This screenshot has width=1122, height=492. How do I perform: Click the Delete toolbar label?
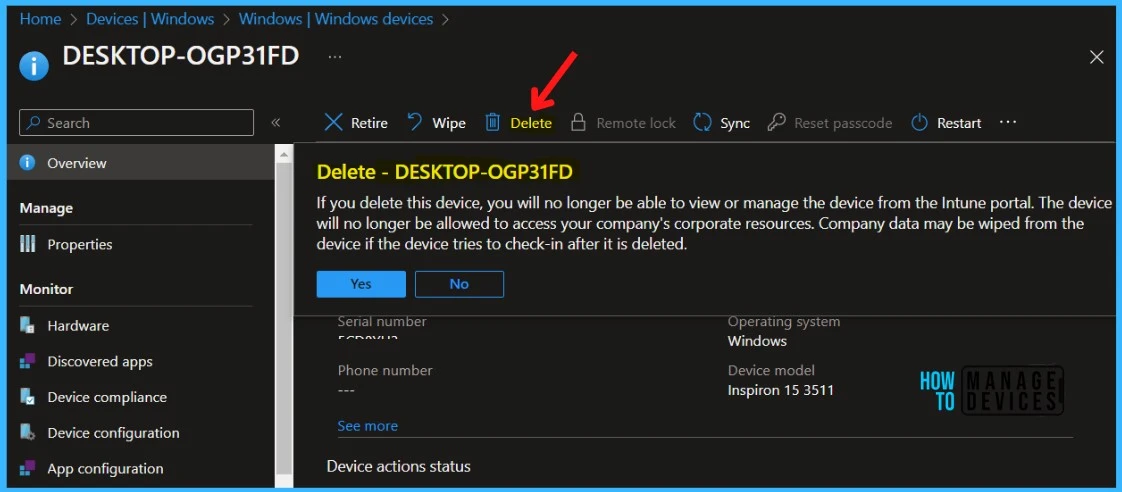(531, 123)
